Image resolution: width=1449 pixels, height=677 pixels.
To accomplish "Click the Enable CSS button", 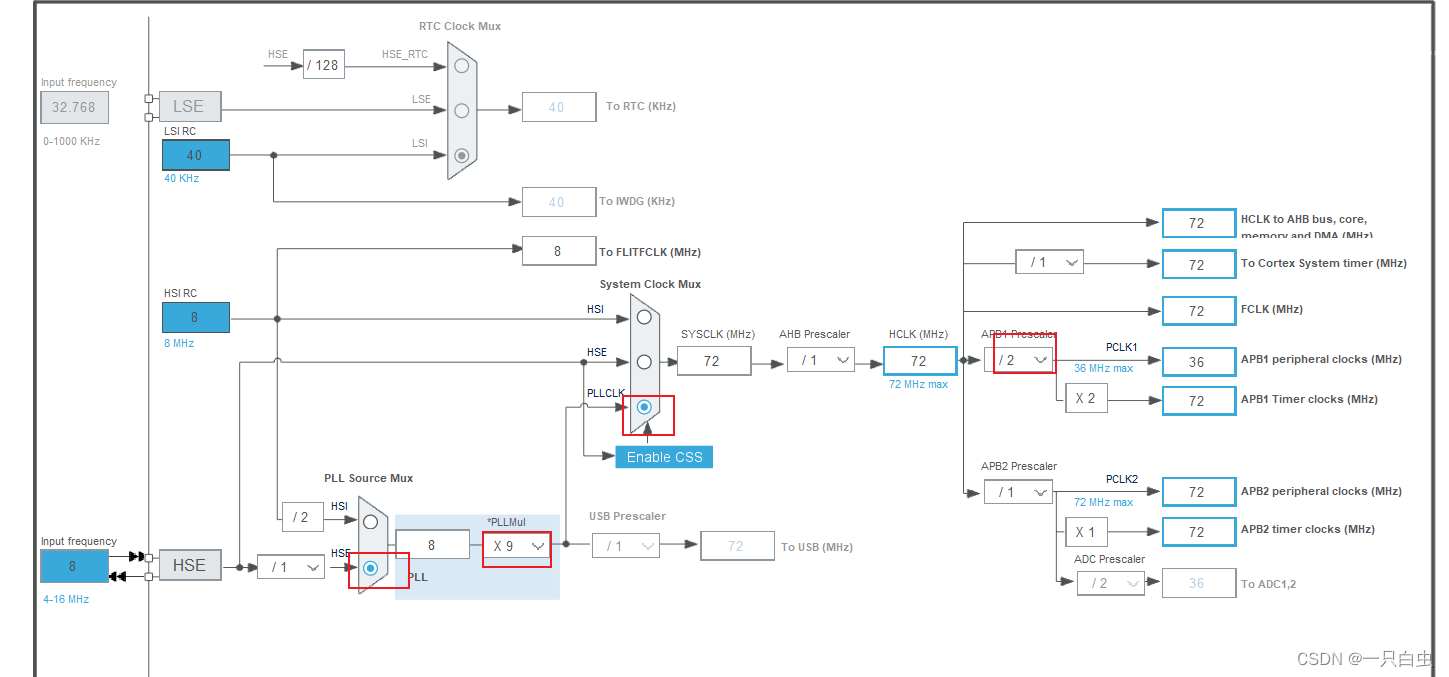I will click(x=663, y=456).
